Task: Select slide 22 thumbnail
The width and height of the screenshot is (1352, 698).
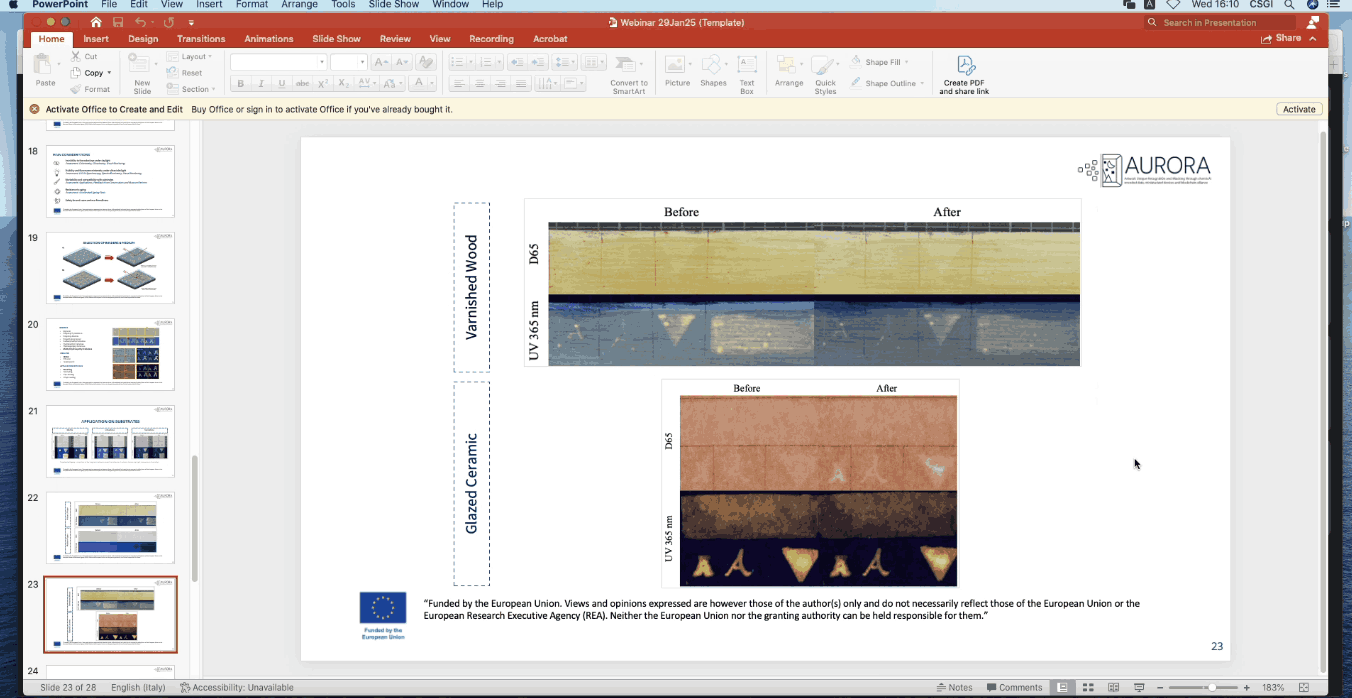Action: [x=110, y=528]
